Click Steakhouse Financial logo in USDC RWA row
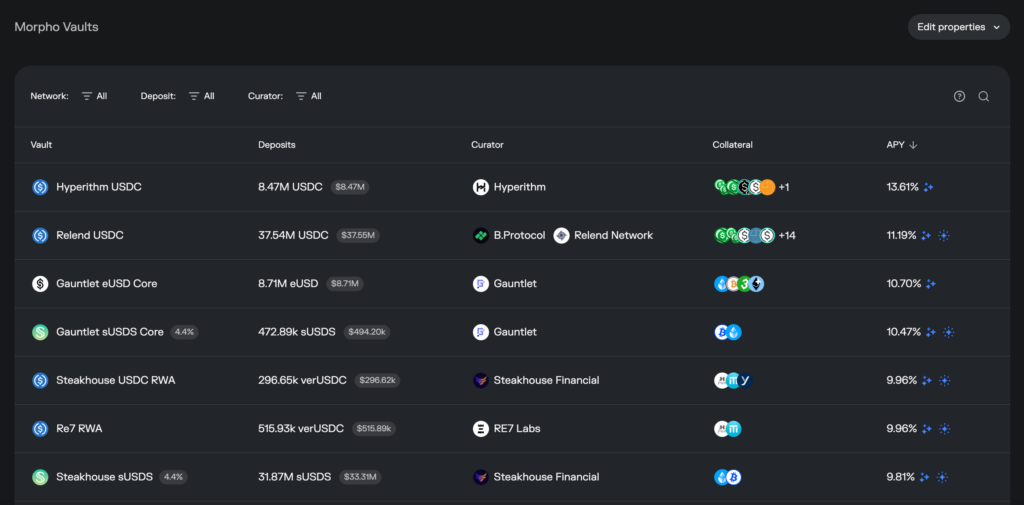The width and height of the screenshot is (1024, 505). pos(481,380)
